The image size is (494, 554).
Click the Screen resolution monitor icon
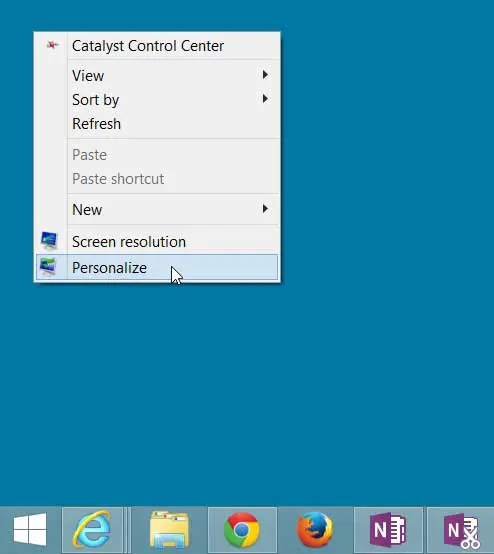pos(49,240)
